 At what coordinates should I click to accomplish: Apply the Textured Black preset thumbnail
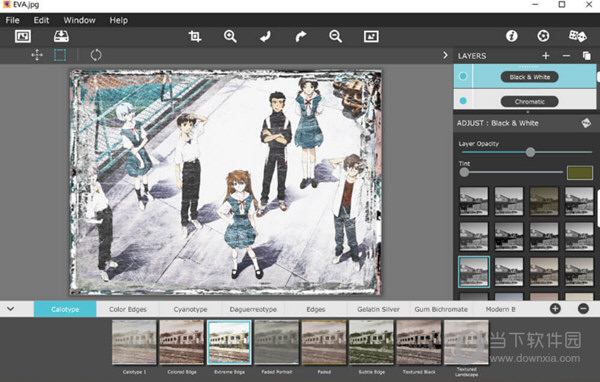point(419,342)
